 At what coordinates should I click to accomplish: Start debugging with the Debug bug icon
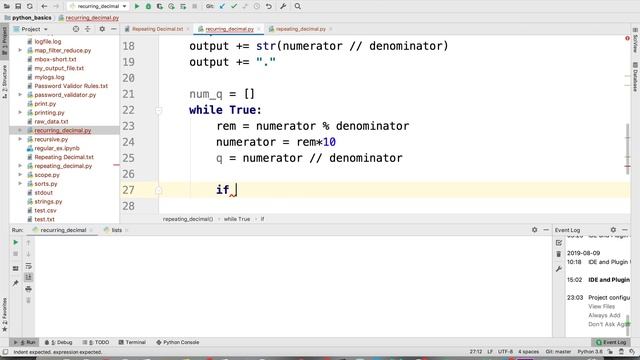[148, 6]
